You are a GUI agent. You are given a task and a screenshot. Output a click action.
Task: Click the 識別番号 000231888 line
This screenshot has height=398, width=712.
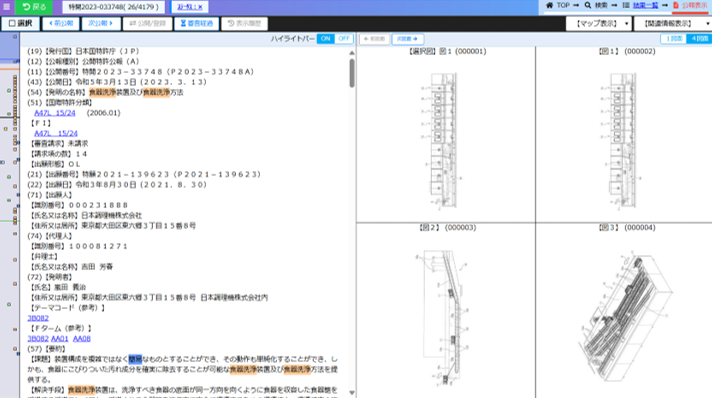(79, 205)
